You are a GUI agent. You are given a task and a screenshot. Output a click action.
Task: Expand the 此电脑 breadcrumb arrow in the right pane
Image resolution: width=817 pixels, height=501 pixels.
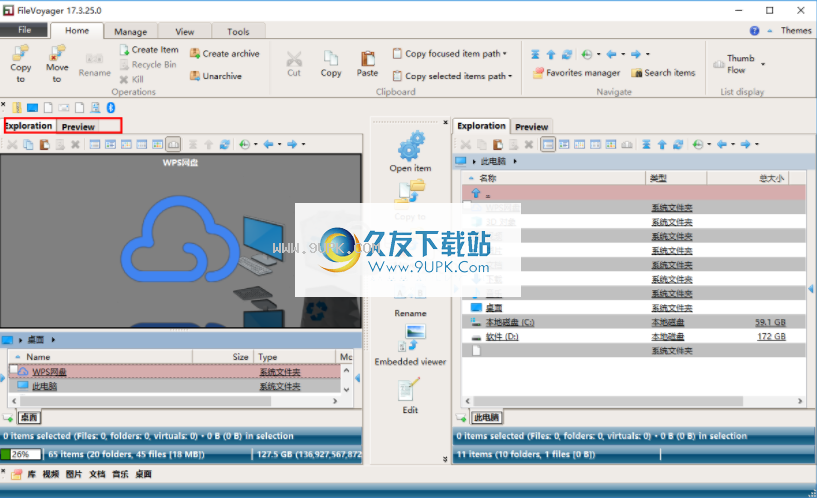(515, 161)
